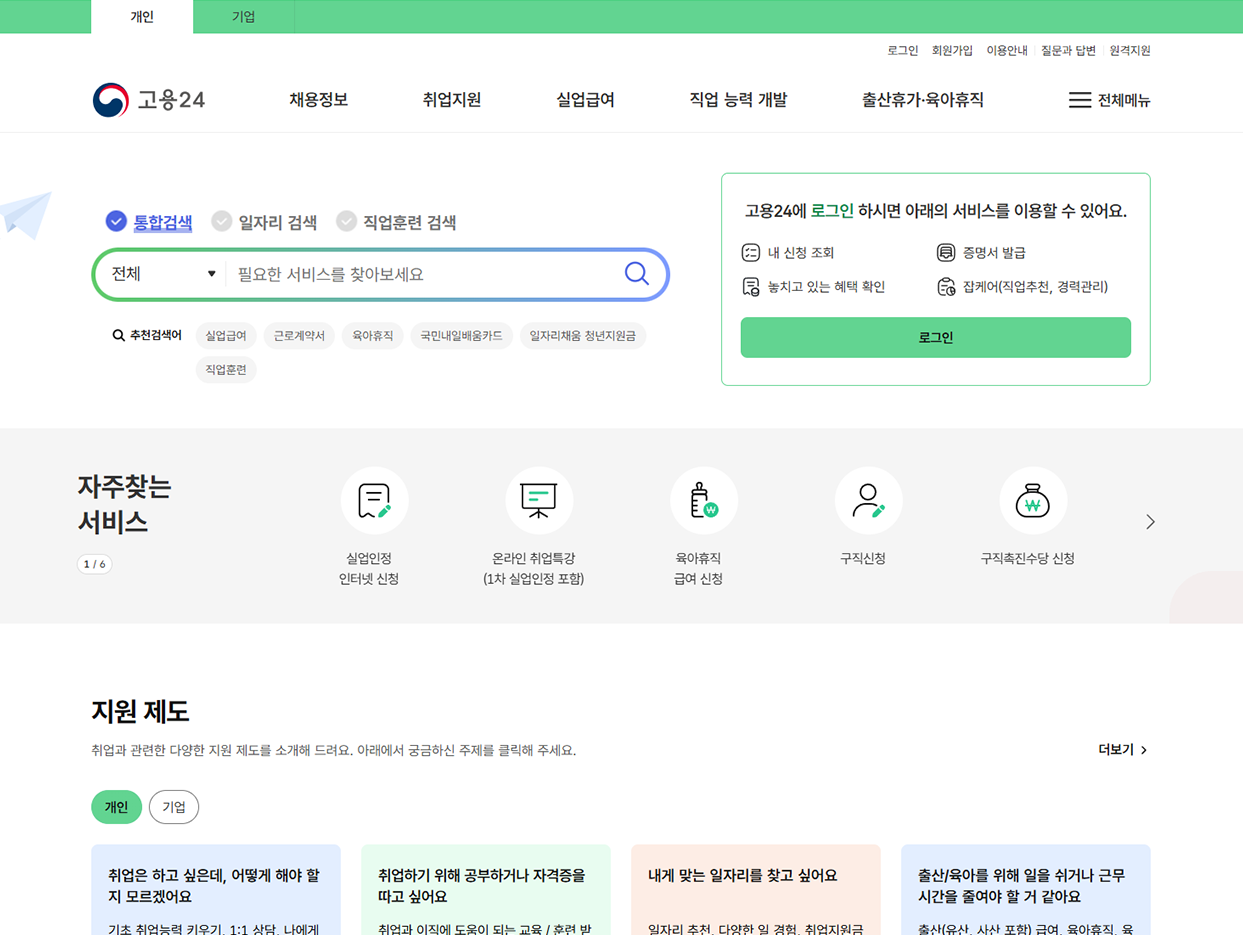Open the 원격지원 link
The height and width of the screenshot is (935, 1243).
click(1130, 50)
